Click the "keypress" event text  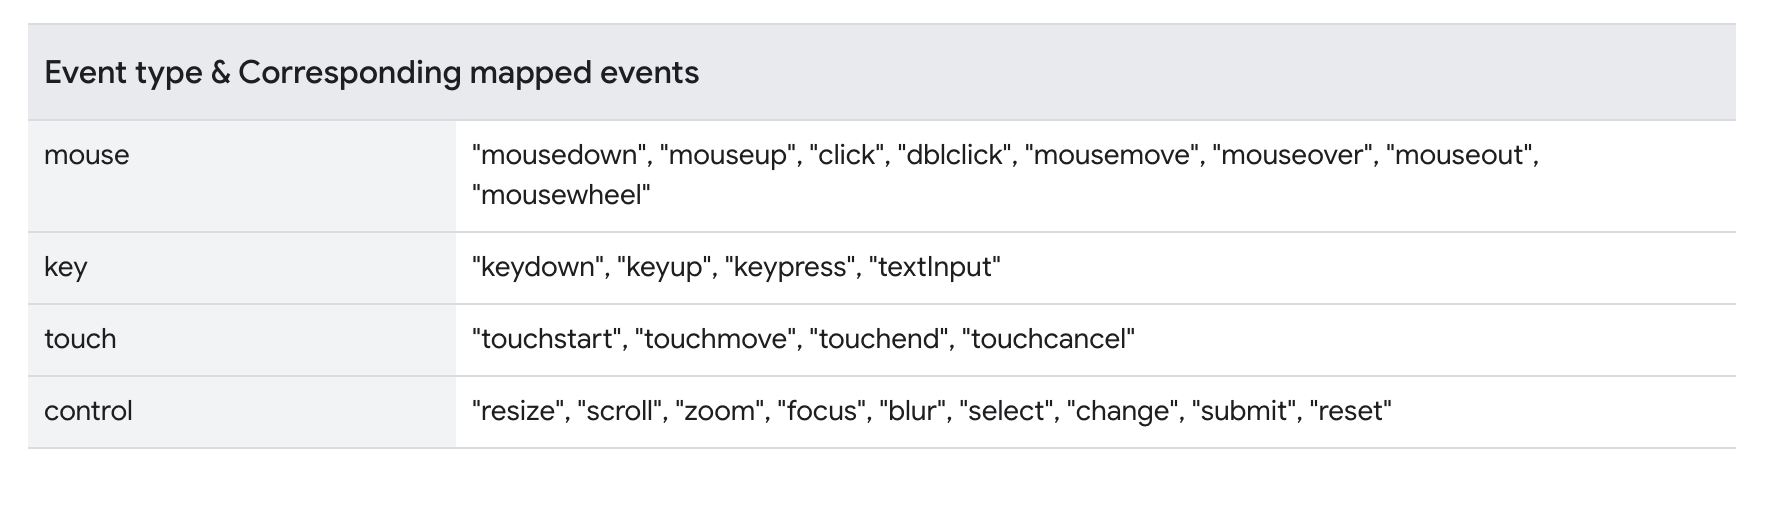pos(792,267)
